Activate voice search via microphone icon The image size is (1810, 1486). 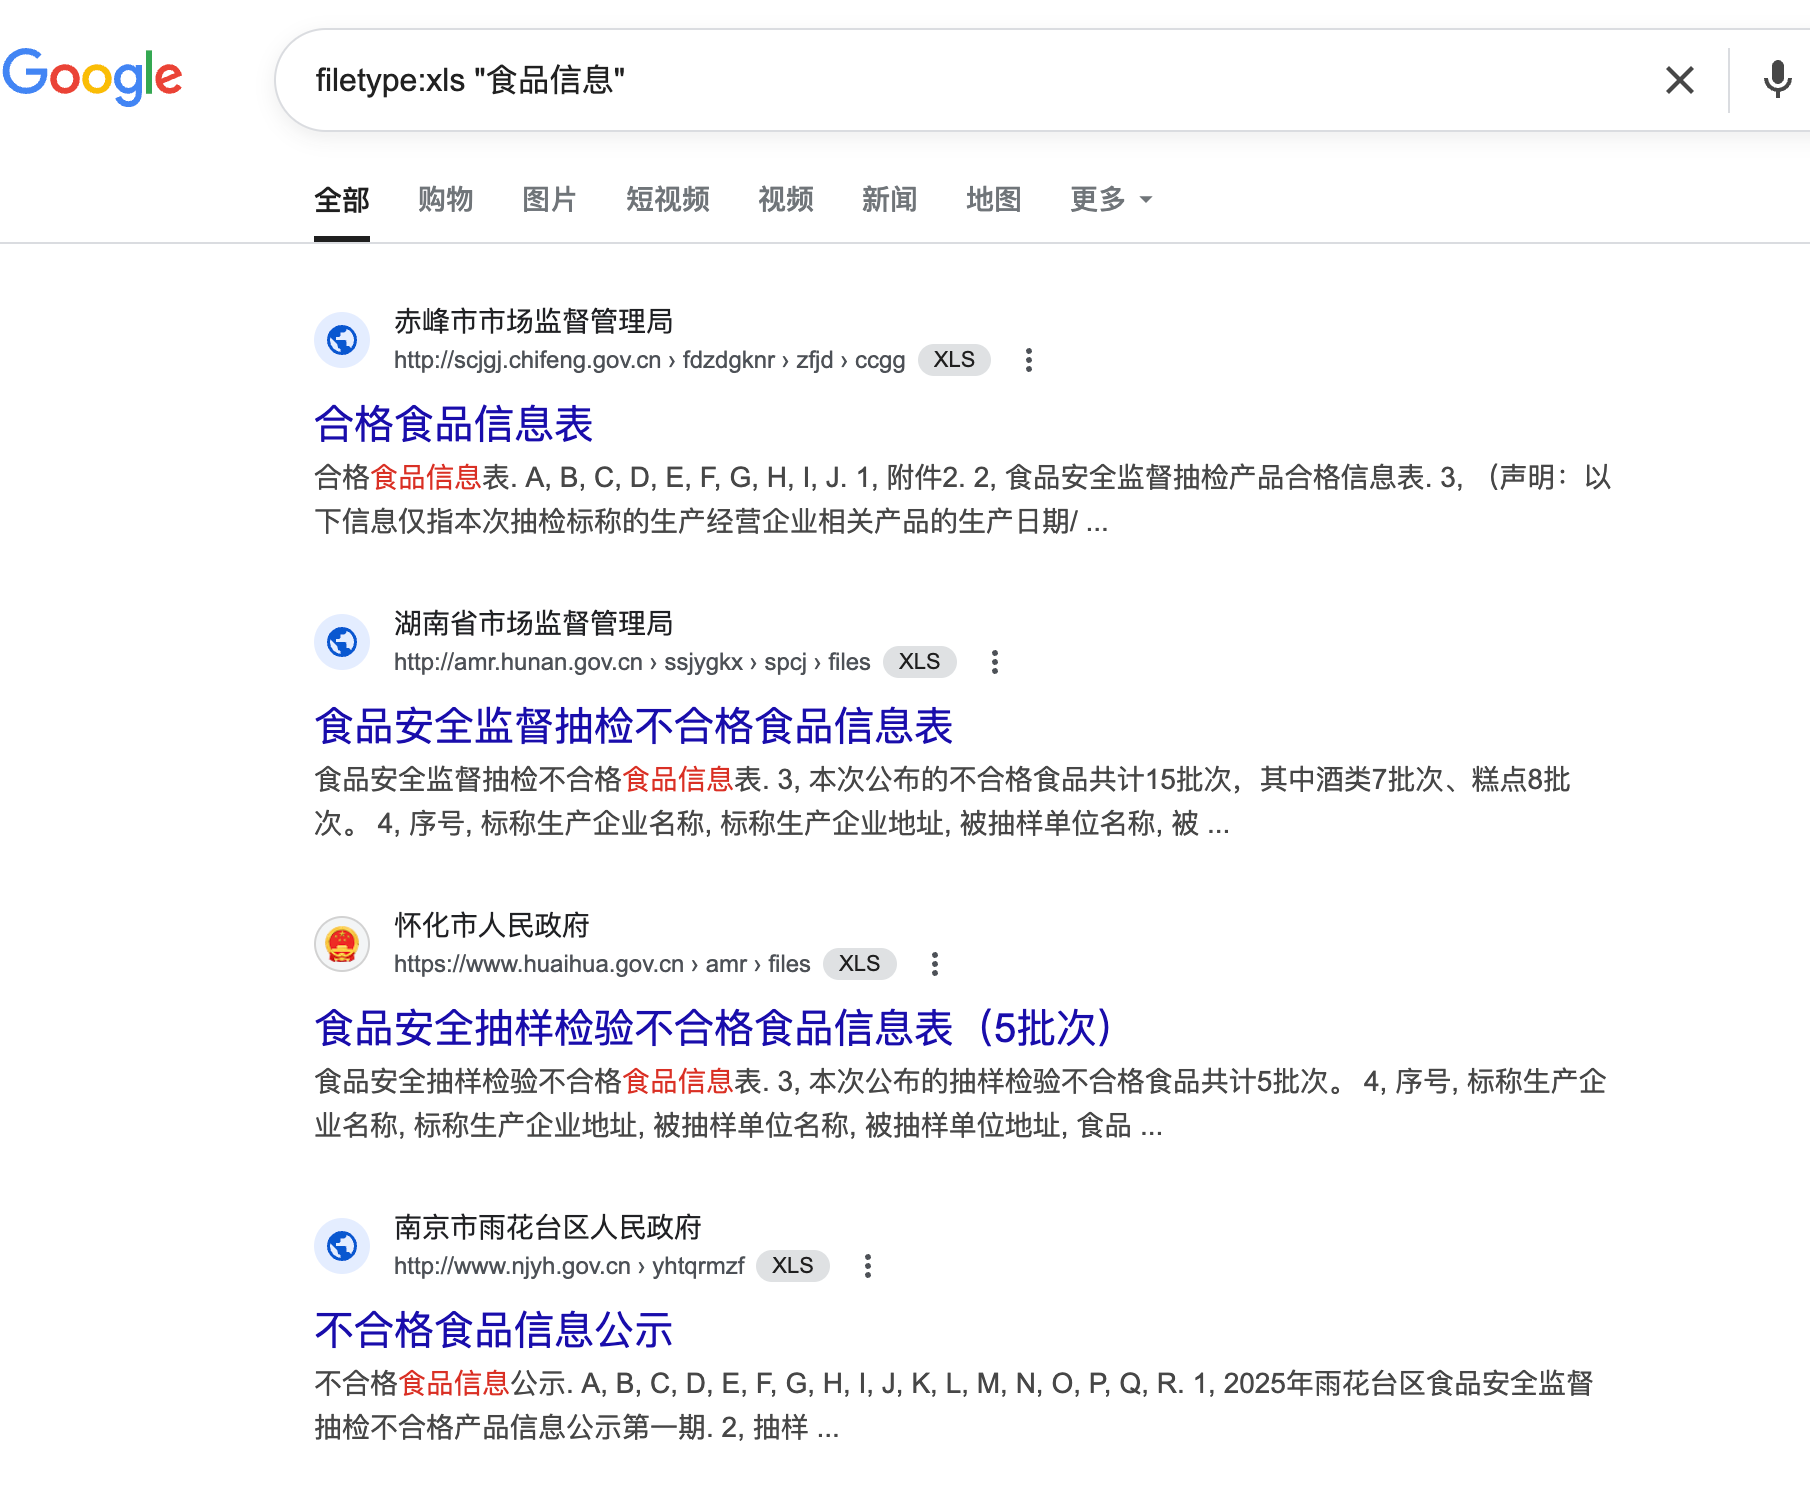(1775, 80)
